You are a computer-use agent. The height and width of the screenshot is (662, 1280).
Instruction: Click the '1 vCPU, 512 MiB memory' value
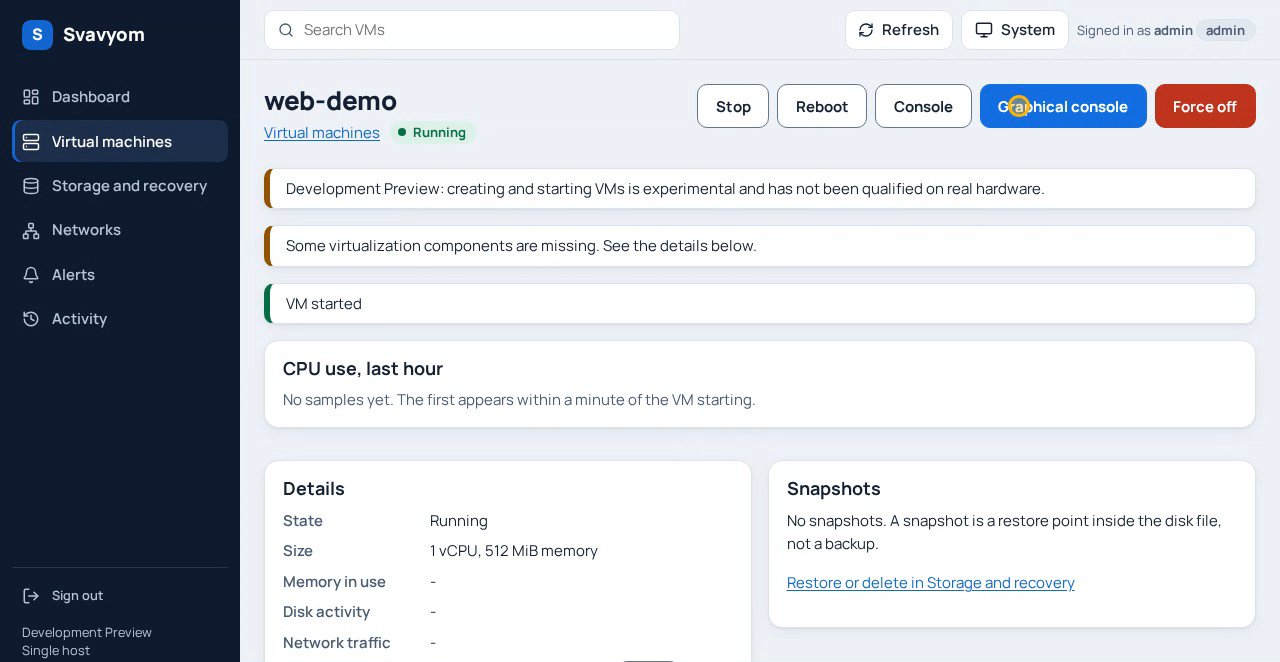(514, 551)
